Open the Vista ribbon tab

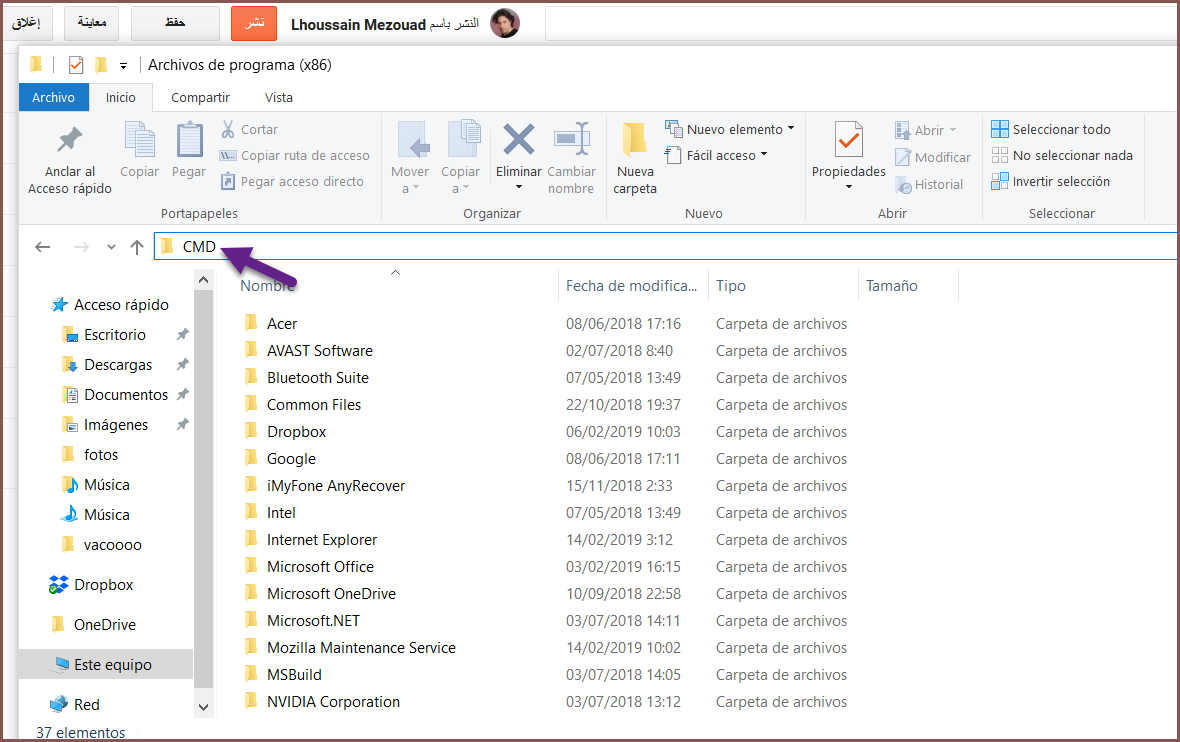click(278, 97)
